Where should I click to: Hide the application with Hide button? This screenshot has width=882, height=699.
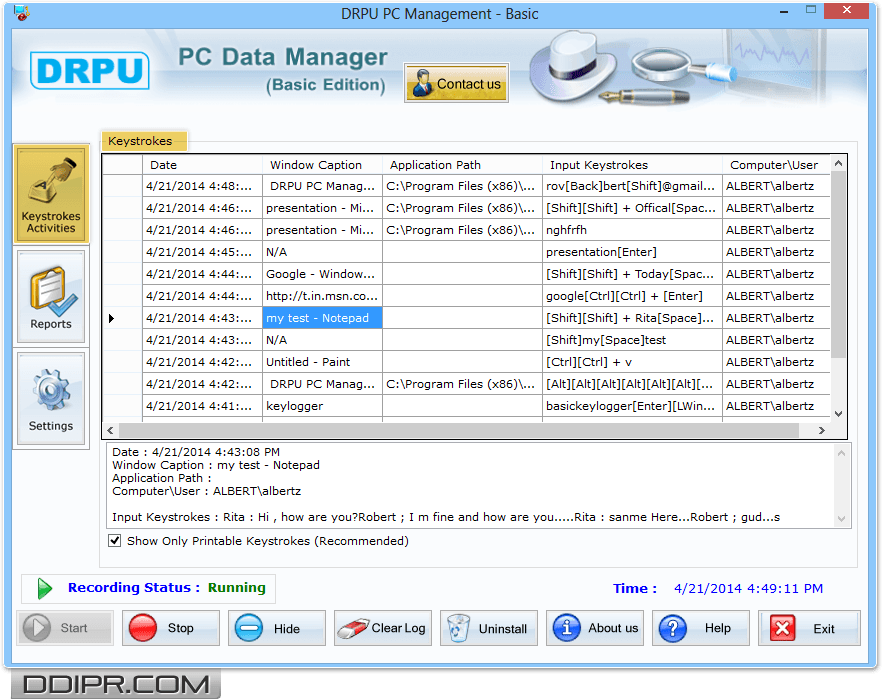click(x=277, y=628)
